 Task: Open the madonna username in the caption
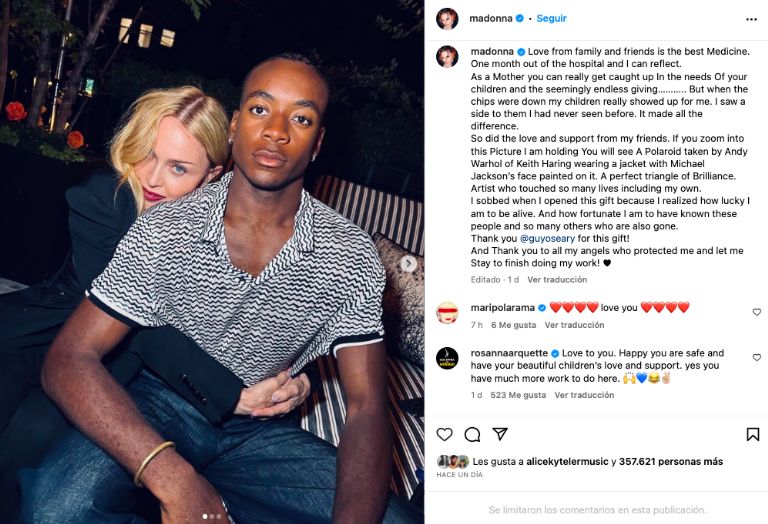click(x=492, y=51)
